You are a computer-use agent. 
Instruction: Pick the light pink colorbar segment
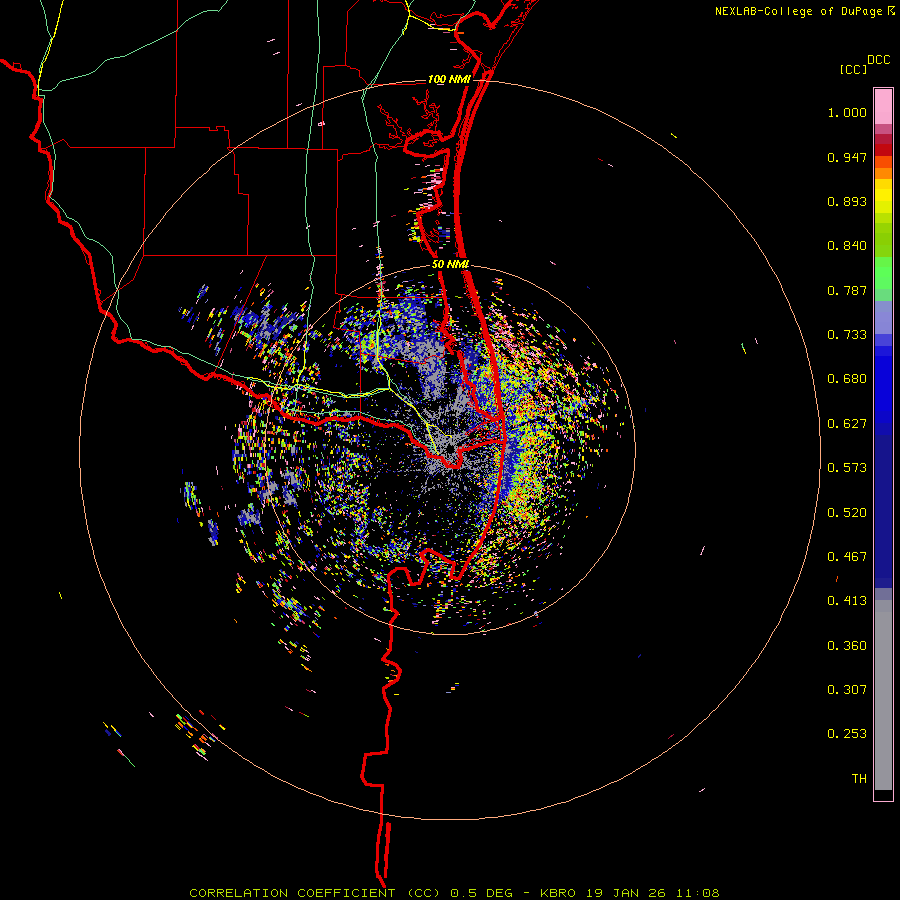(x=883, y=106)
